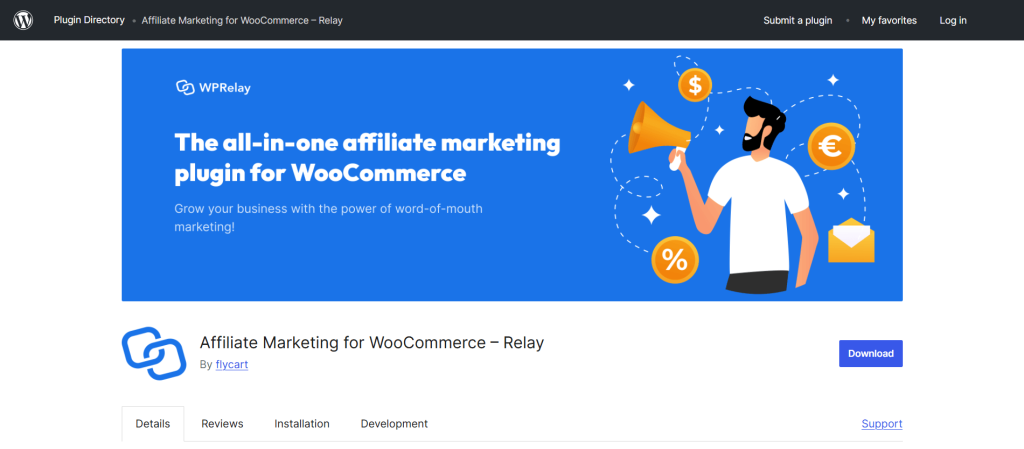Open the Plugin Directory link
The width and height of the screenshot is (1024, 449).
pyautogui.click(x=89, y=20)
